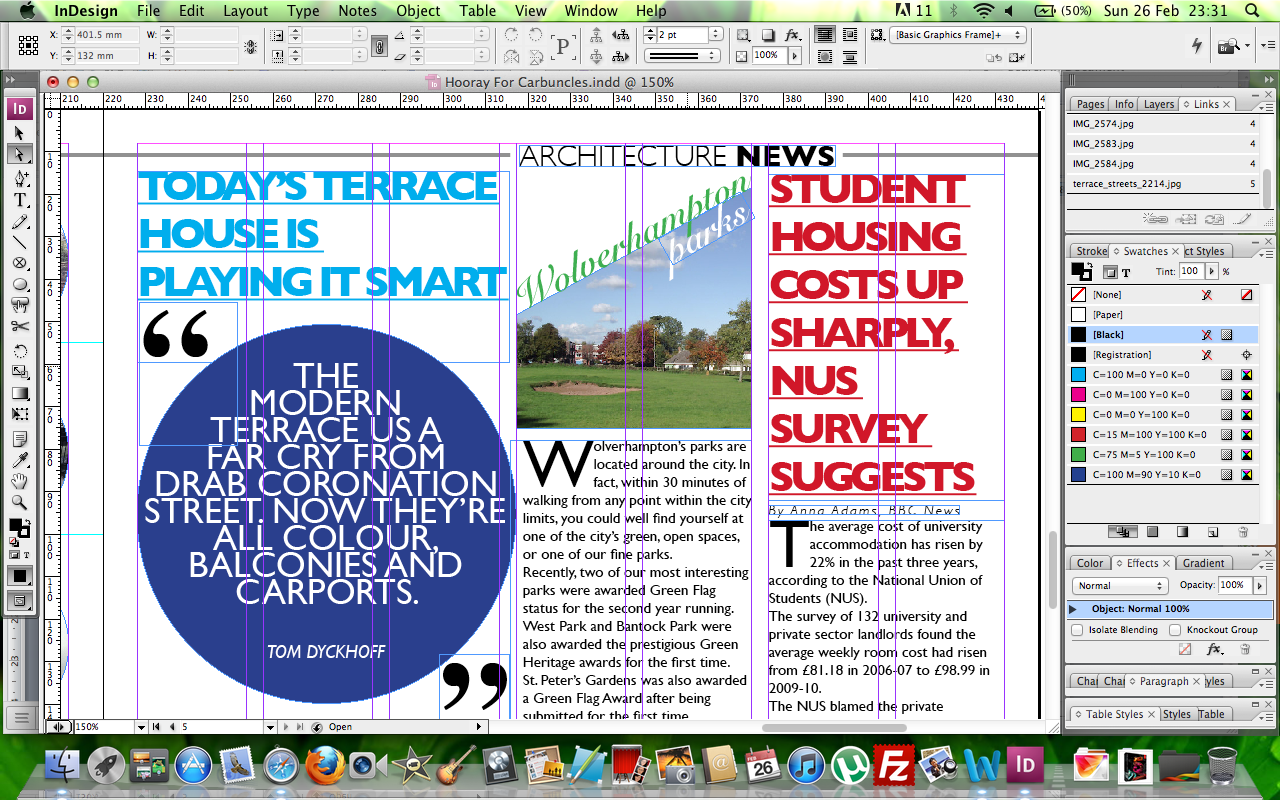This screenshot has width=1280, height=800.
Task: Open the Basic Graphics Frame style dropdown
Action: (958, 35)
